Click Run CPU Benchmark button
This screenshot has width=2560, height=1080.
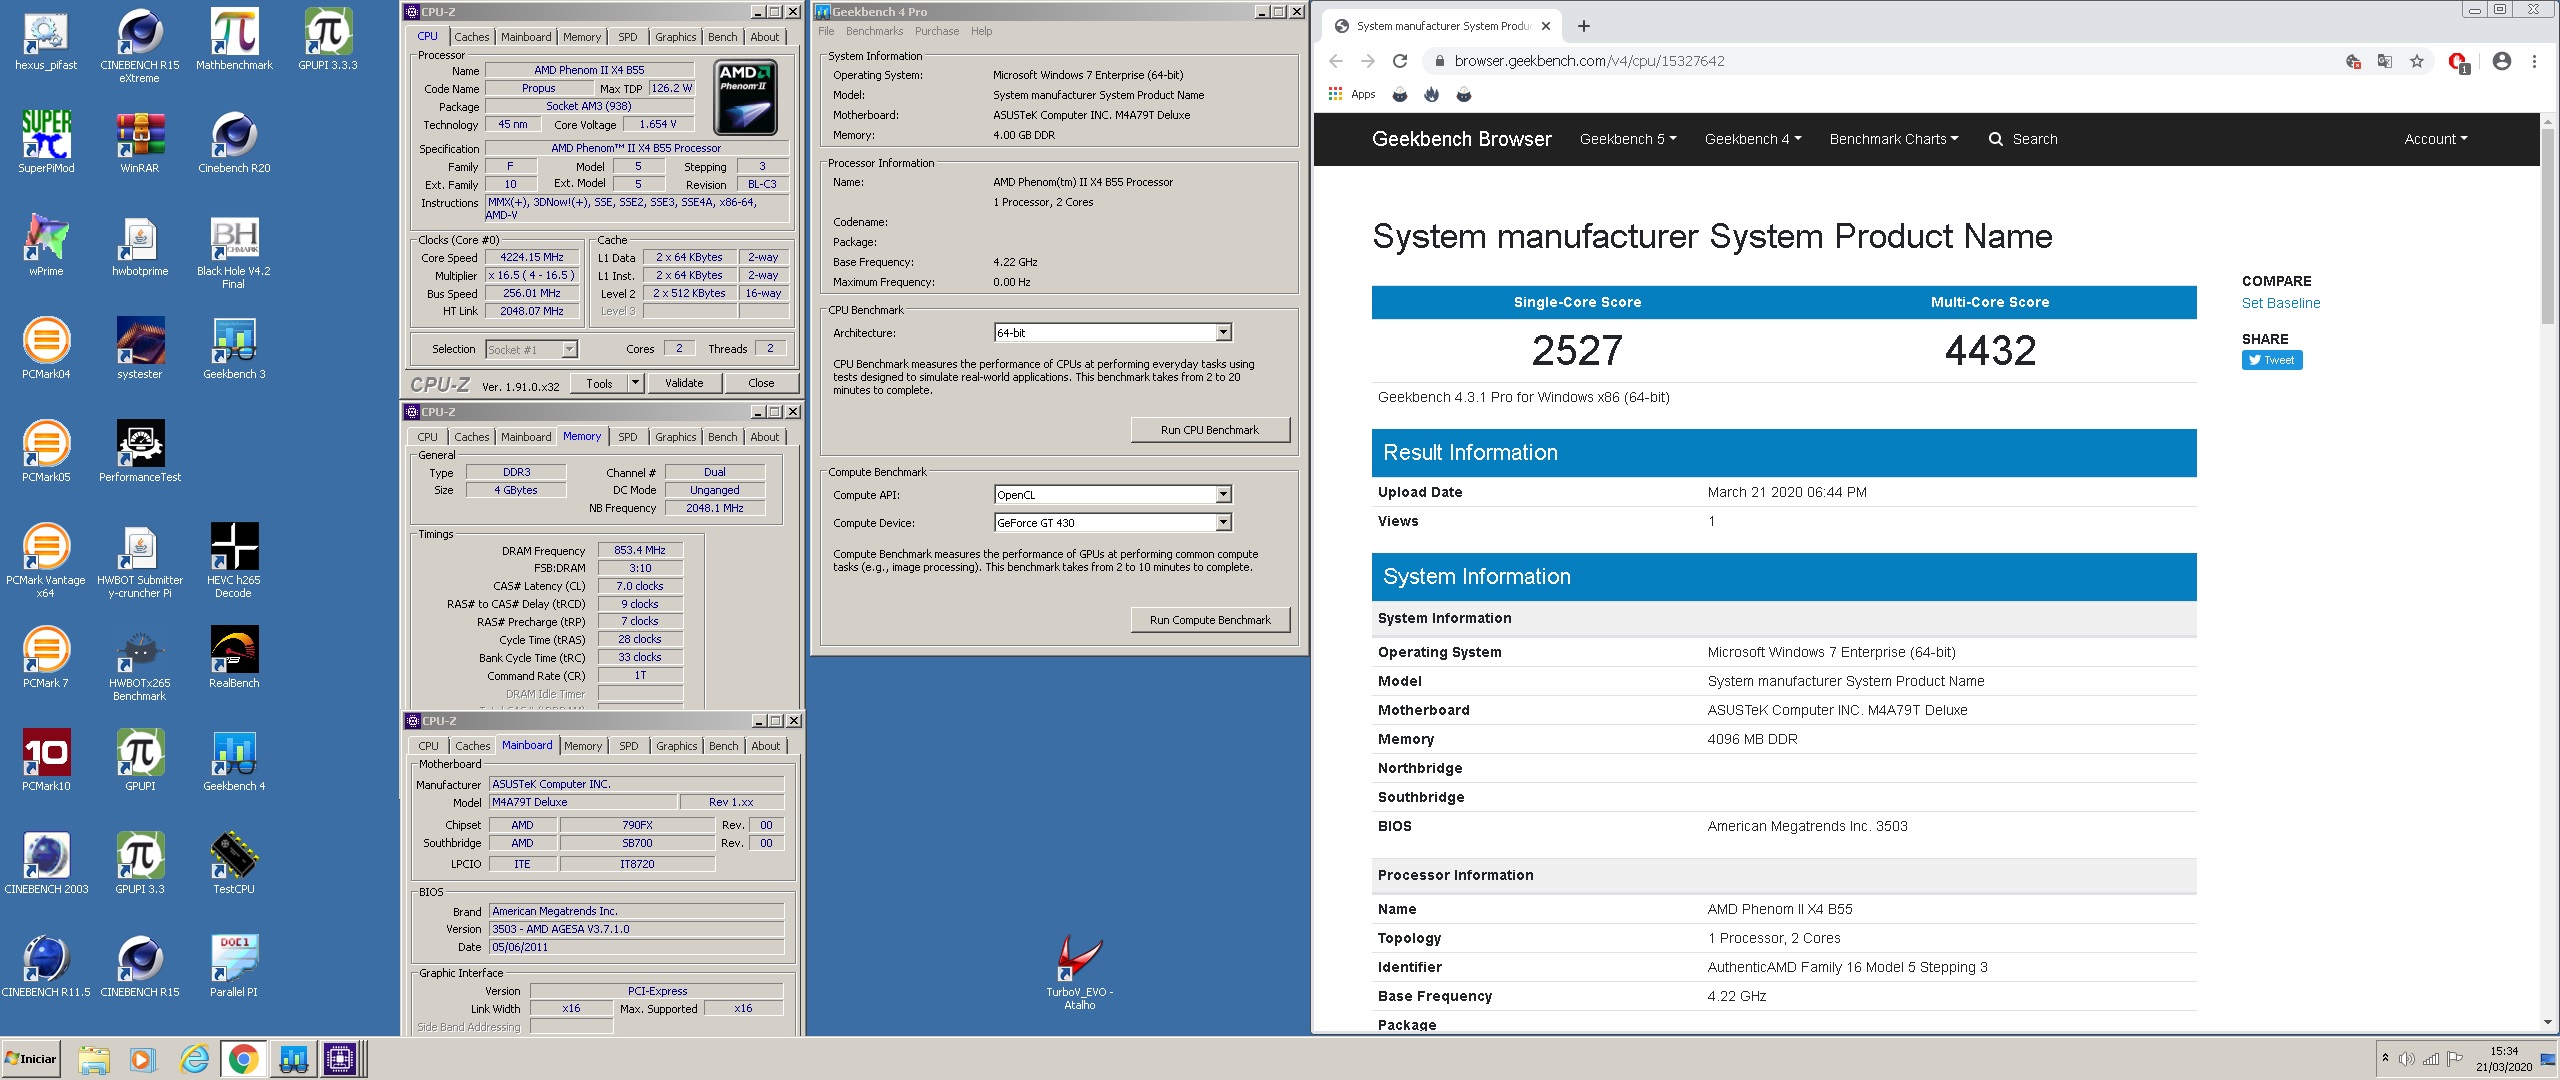coord(1210,430)
